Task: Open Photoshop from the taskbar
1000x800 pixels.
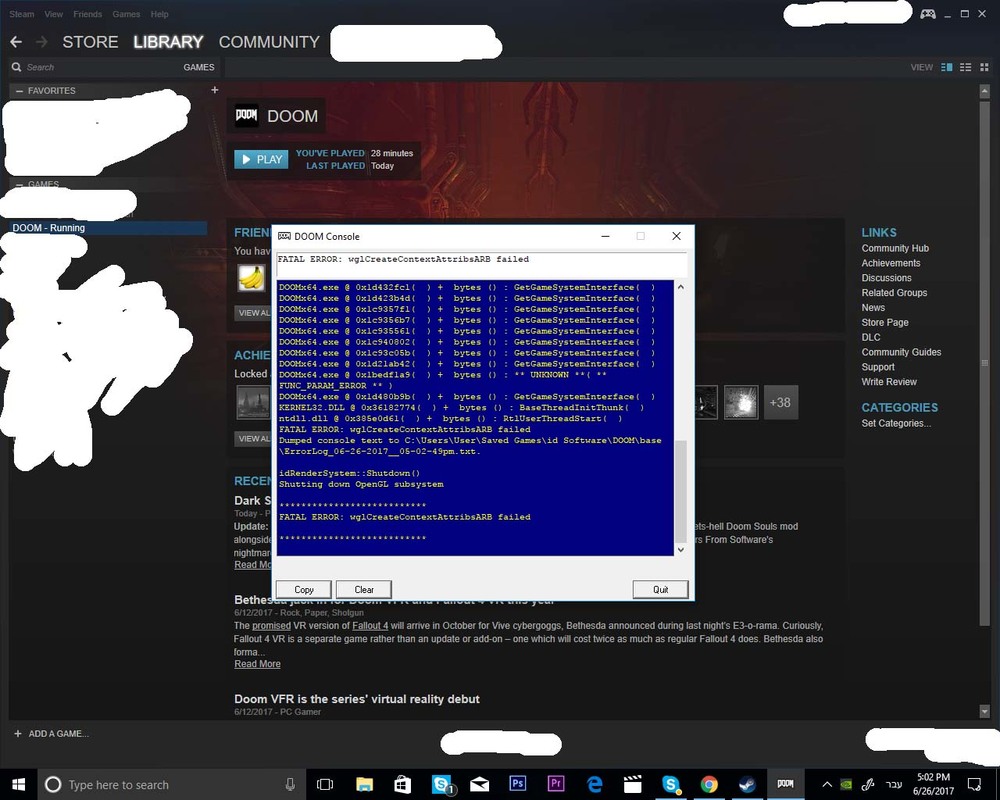Action: coord(518,784)
